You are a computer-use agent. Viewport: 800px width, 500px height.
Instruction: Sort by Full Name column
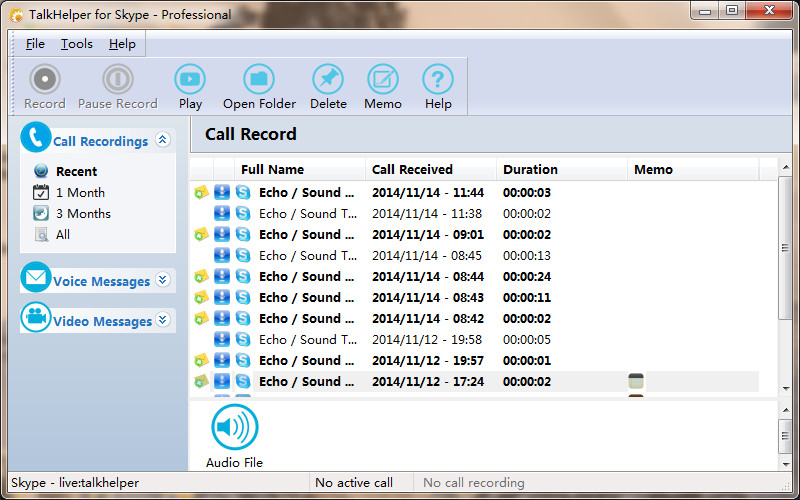point(299,169)
